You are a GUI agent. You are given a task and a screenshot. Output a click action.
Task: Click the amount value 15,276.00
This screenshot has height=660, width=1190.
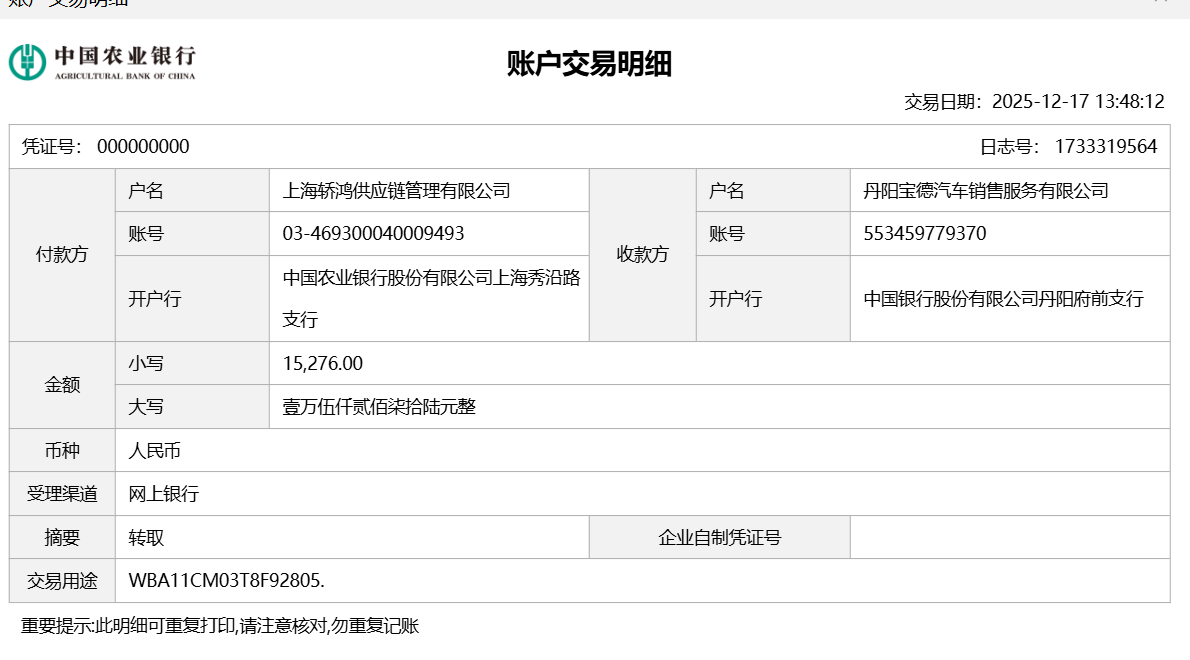pyautogui.click(x=322, y=364)
